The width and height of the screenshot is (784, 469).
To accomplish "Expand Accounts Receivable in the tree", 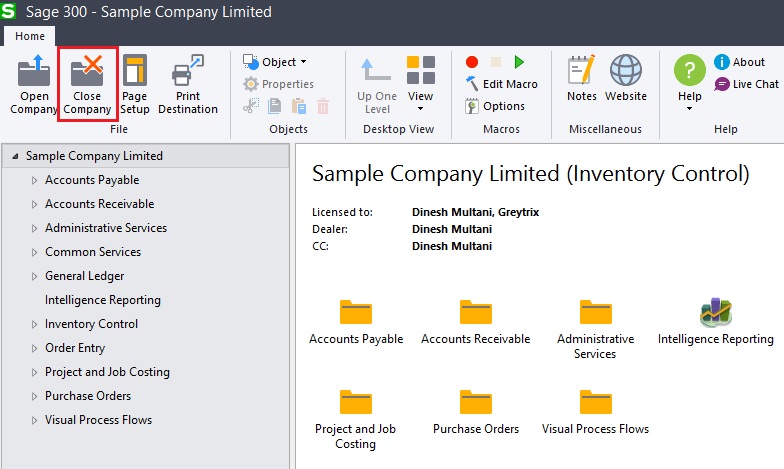I will [34, 204].
